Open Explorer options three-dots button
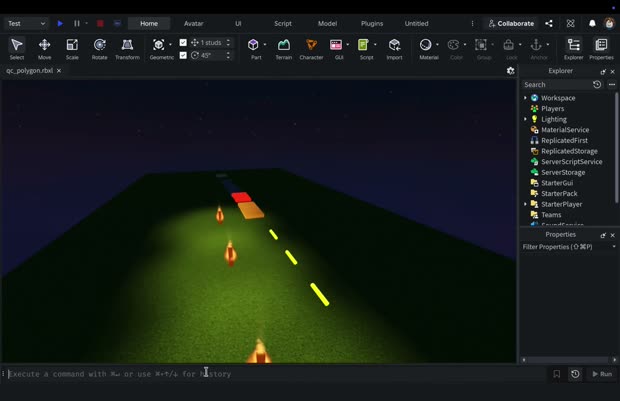 [612, 85]
